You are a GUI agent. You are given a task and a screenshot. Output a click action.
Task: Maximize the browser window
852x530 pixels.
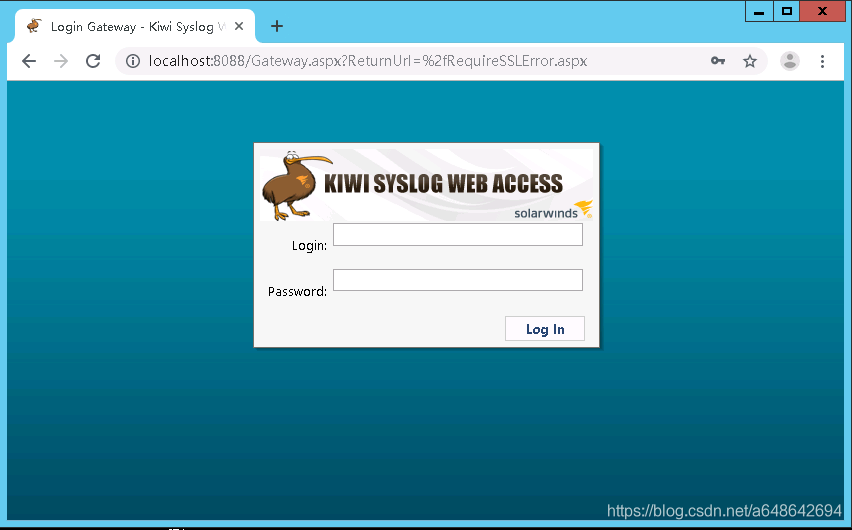pos(786,11)
